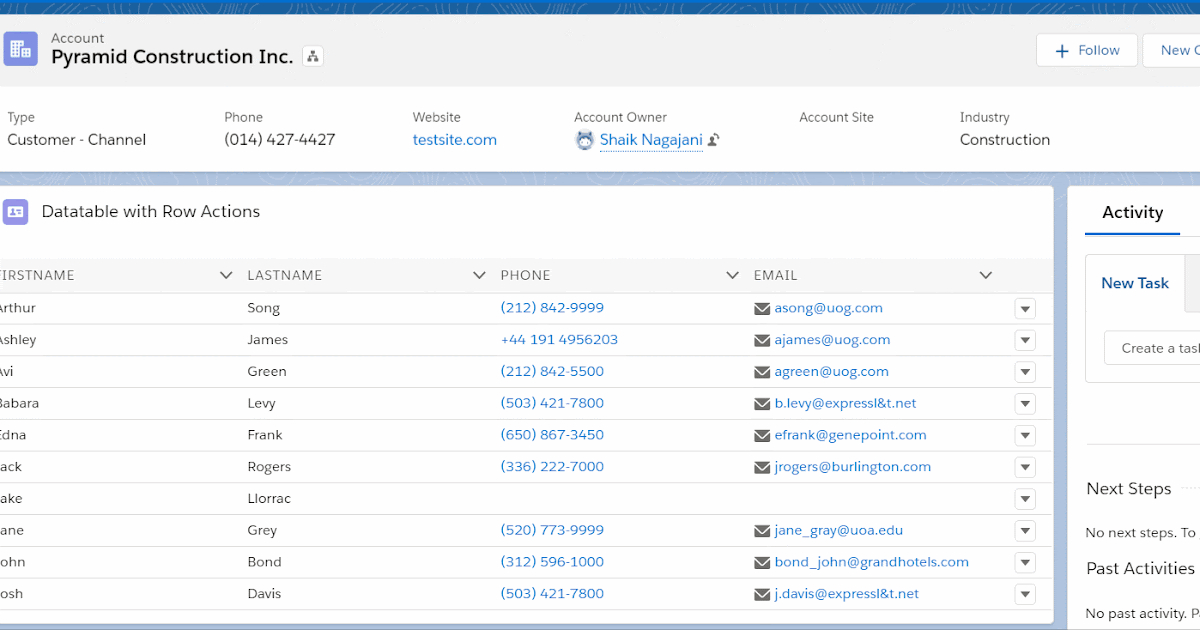Viewport: 1200px width, 630px height.
Task: Open the jrogers@burlington.com email link
Action: point(853,467)
